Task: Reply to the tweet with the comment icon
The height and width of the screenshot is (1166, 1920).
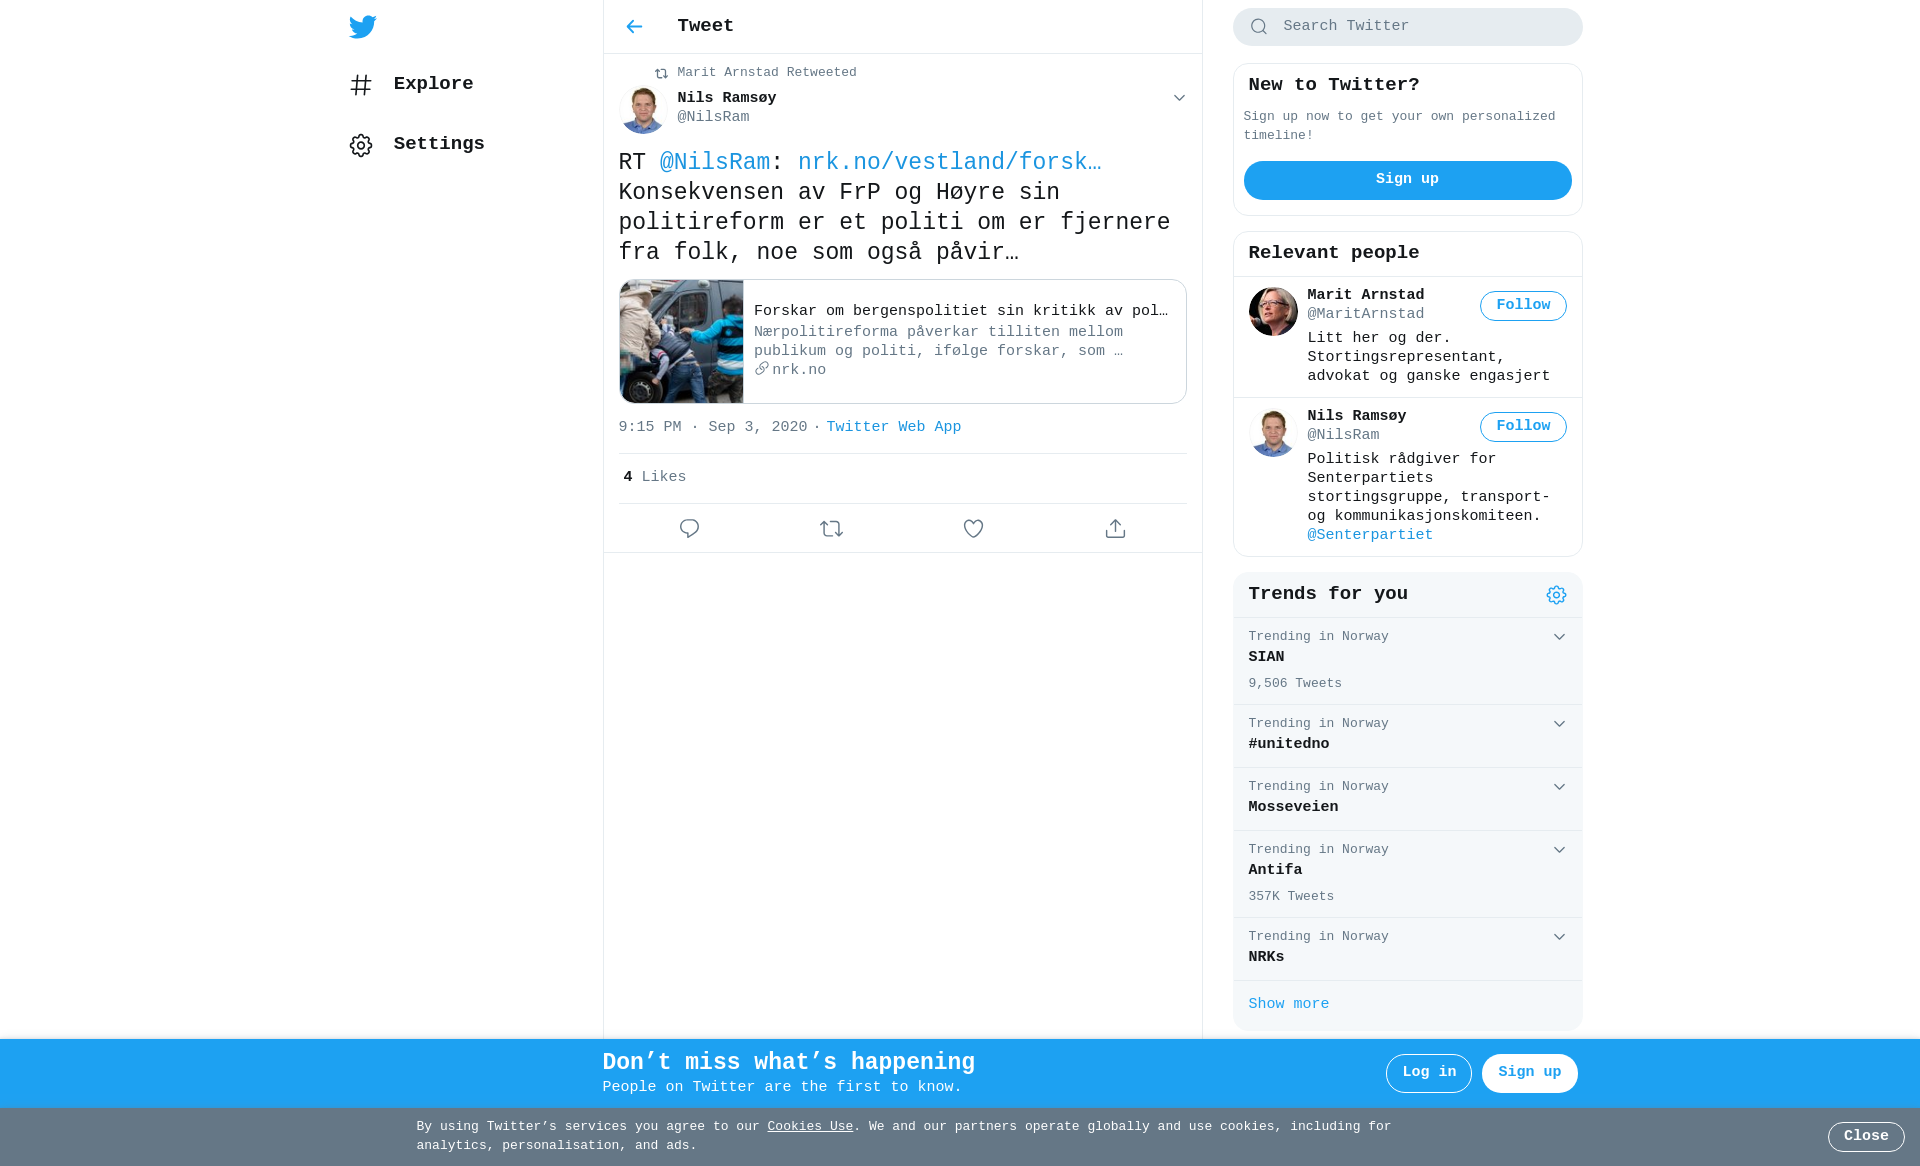Action: (689, 528)
